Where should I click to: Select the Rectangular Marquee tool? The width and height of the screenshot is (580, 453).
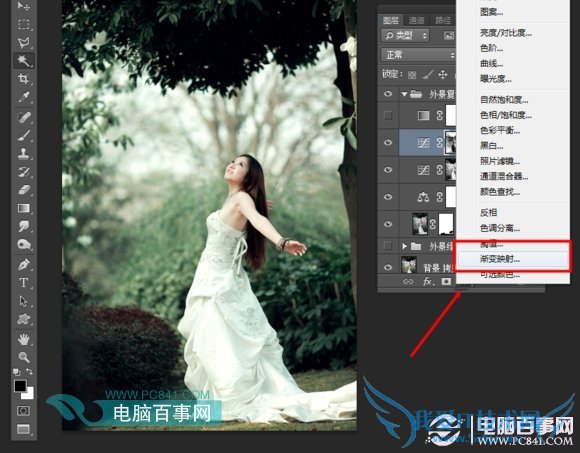coord(24,24)
